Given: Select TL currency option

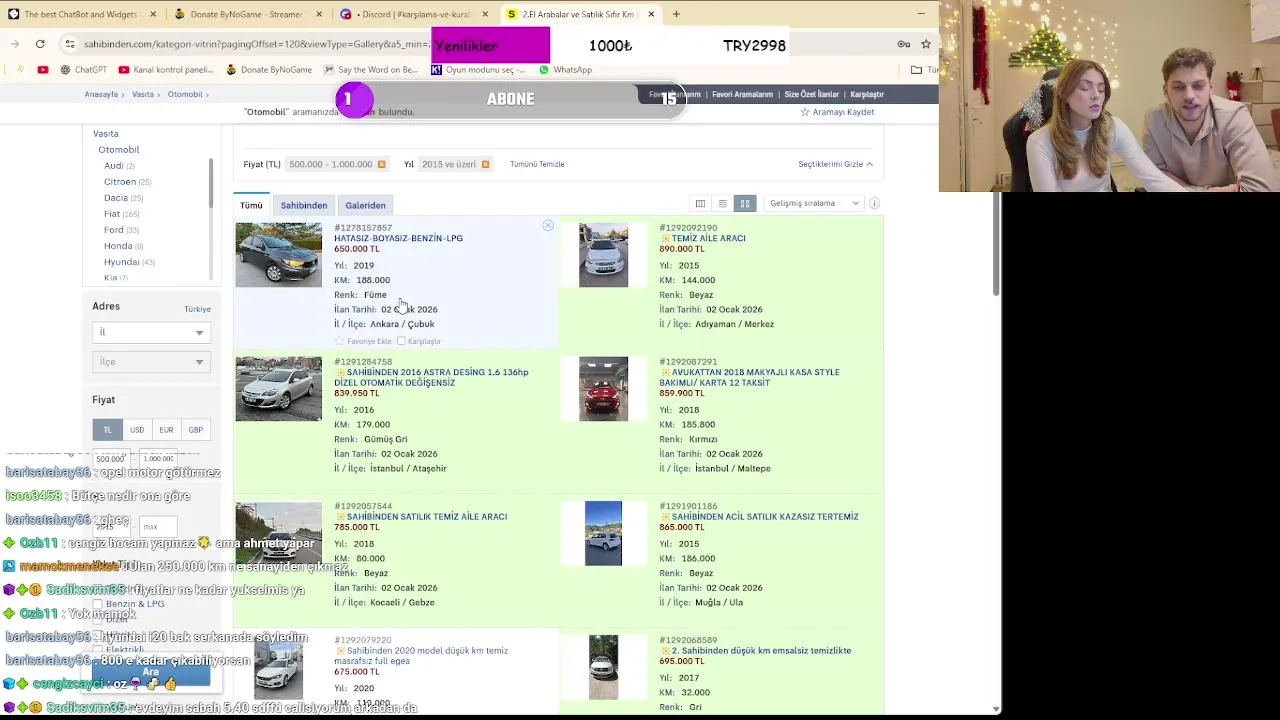Looking at the screenshot, I should [x=107, y=430].
